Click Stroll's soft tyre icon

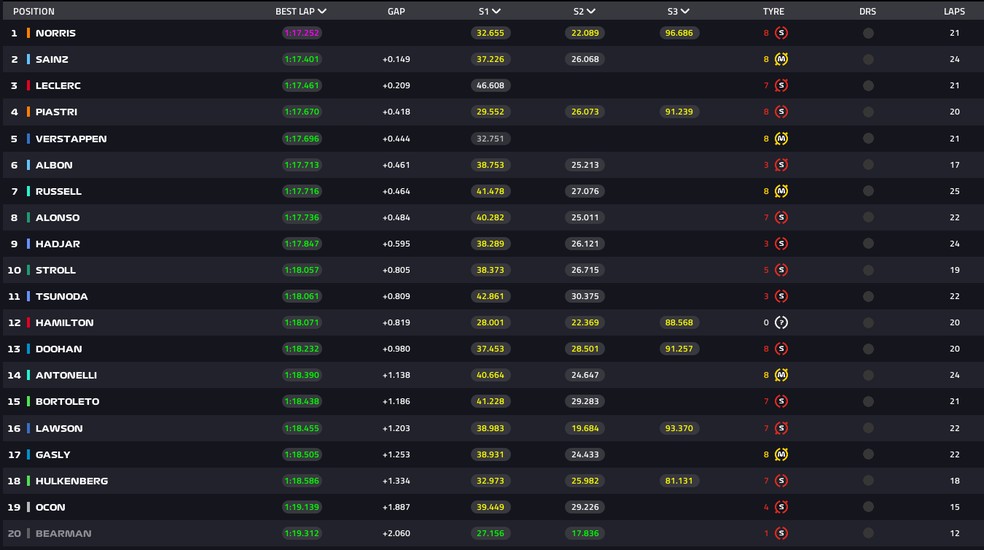click(781, 270)
